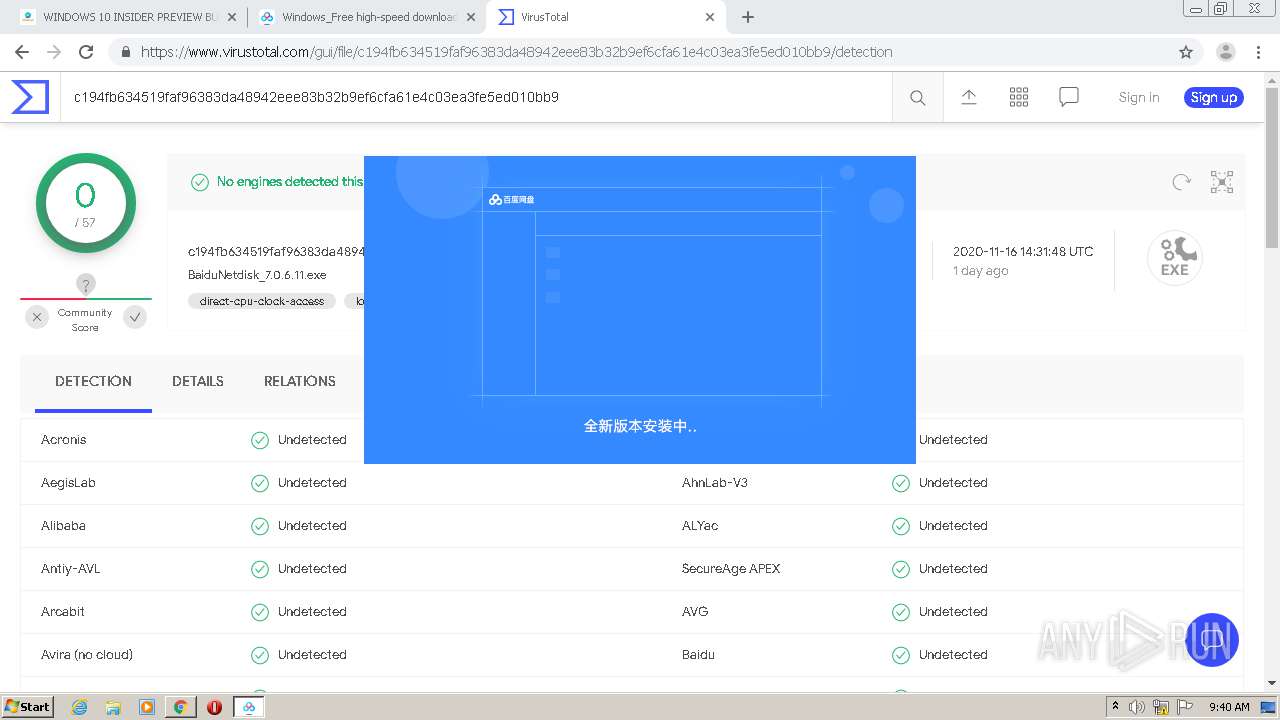This screenshot has width=1280, height=720.
Task: Open the Chrome profile avatar icon
Action: pyautogui.click(x=1226, y=52)
